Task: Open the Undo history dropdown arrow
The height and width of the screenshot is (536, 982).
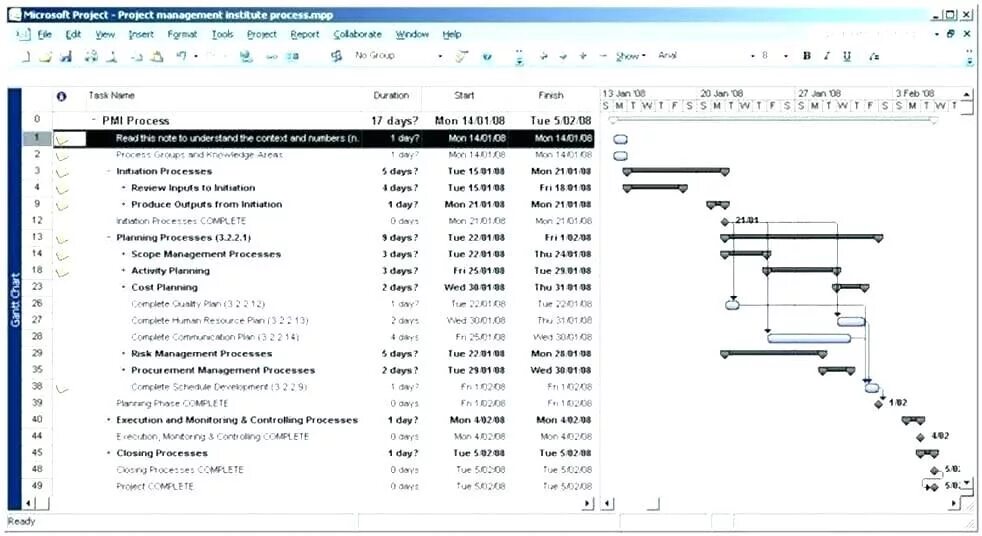Action: pos(195,56)
